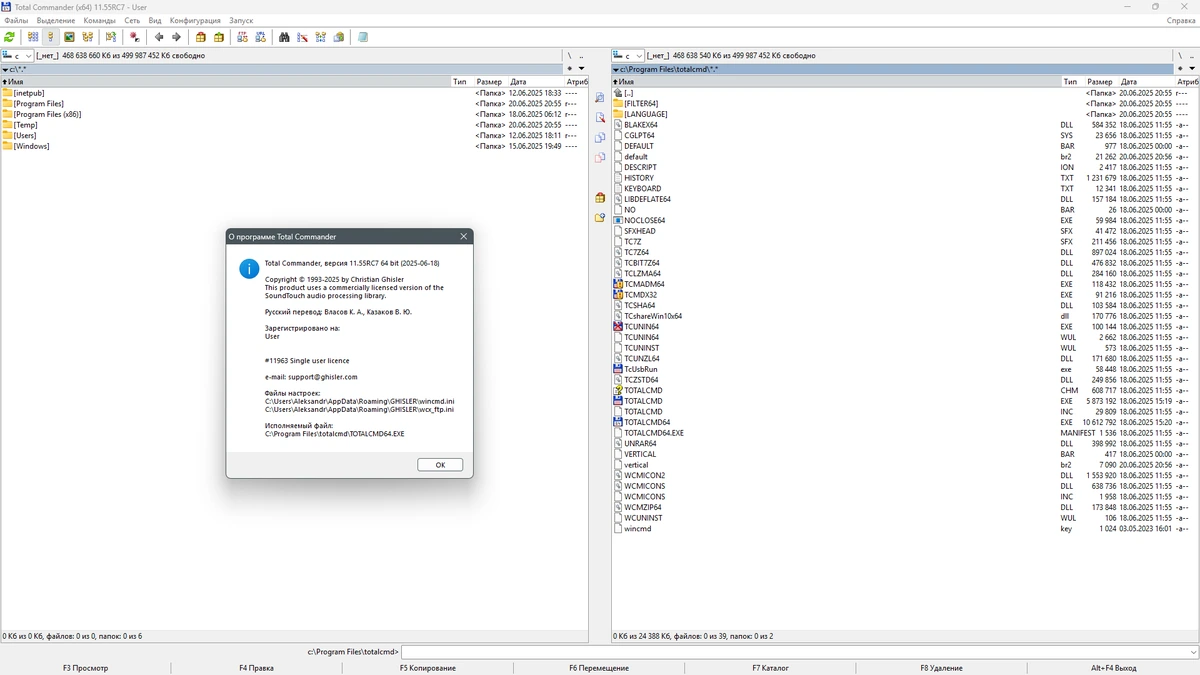
Task: Close the О программе Total Commander dialog
Action: point(463,237)
